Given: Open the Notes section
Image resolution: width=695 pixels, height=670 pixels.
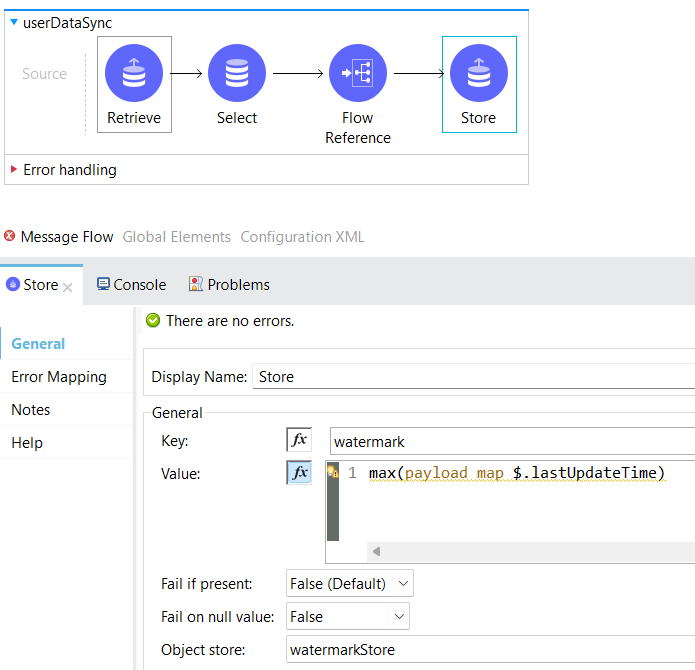Looking at the screenshot, I should coord(31,410).
